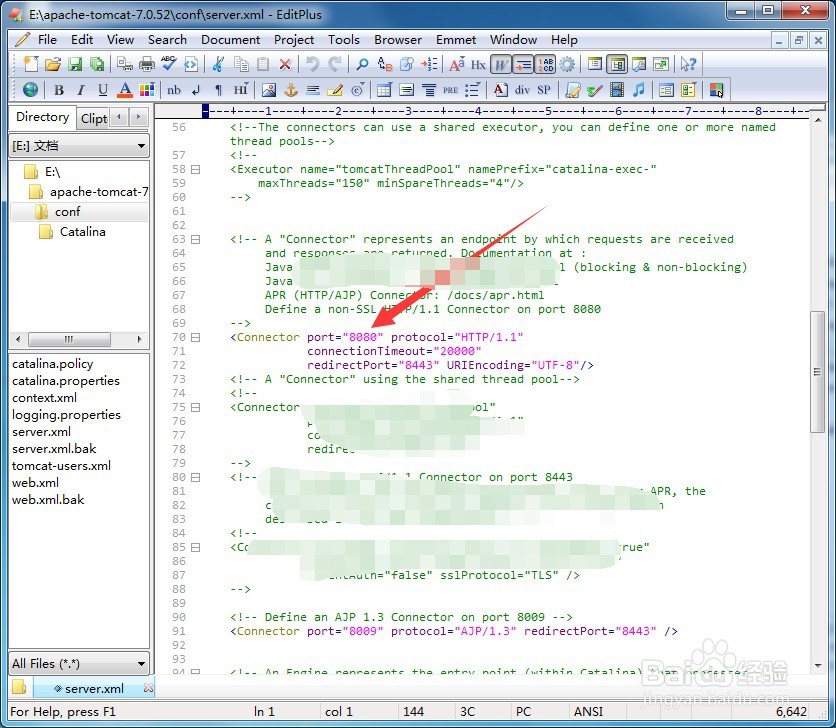
Task: Toggle Auto Indent button
Action: point(523,64)
